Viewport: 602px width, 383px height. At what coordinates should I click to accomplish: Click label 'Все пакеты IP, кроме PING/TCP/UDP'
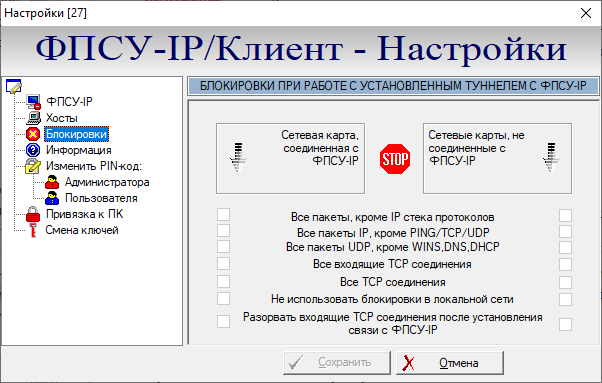pyautogui.click(x=393, y=233)
